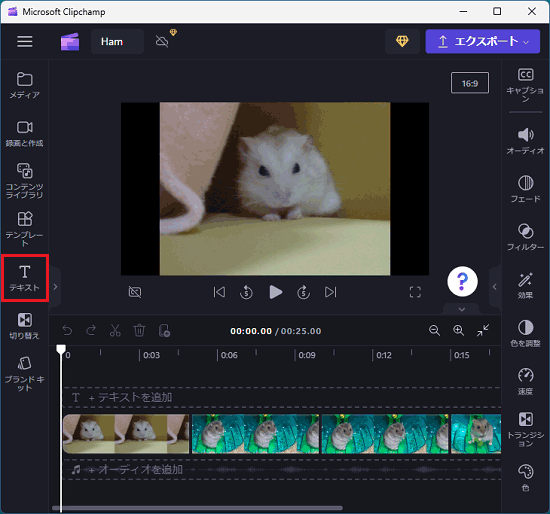Fit the timeline to the screen
Image resolution: width=550 pixels, height=514 pixels.
click(483, 331)
